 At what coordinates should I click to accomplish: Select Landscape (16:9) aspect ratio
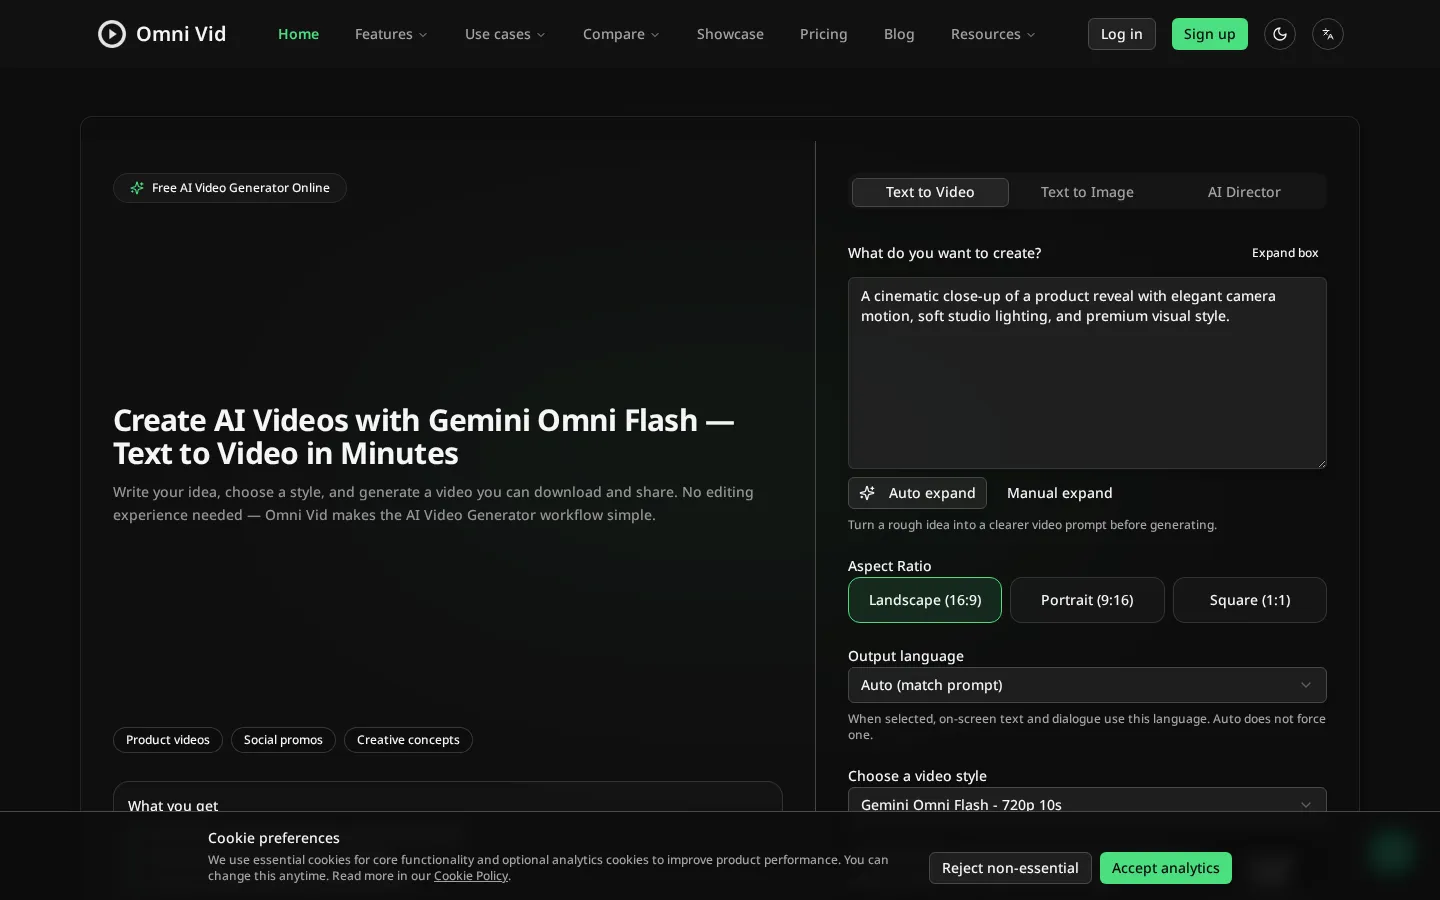(x=925, y=600)
